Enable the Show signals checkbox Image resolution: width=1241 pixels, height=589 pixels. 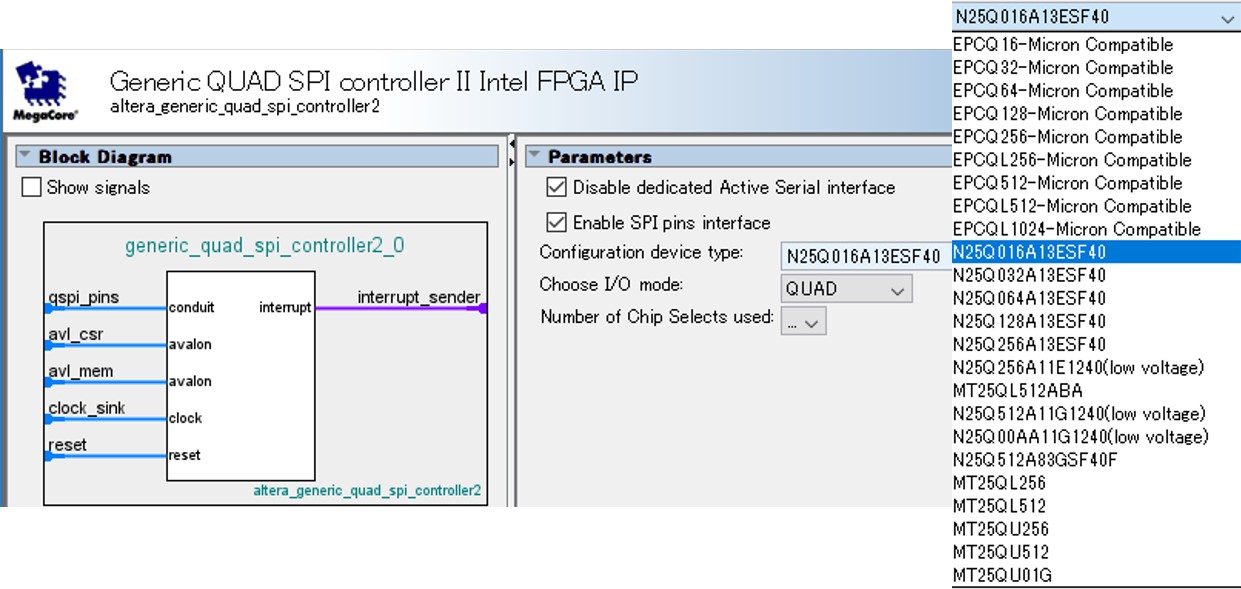tap(32, 187)
